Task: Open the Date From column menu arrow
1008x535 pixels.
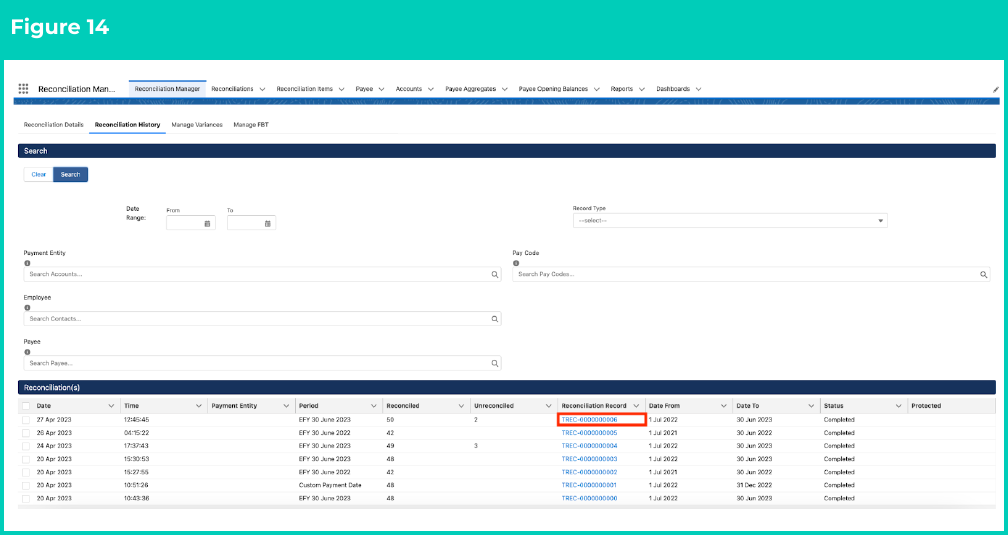Action: [723, 406]
